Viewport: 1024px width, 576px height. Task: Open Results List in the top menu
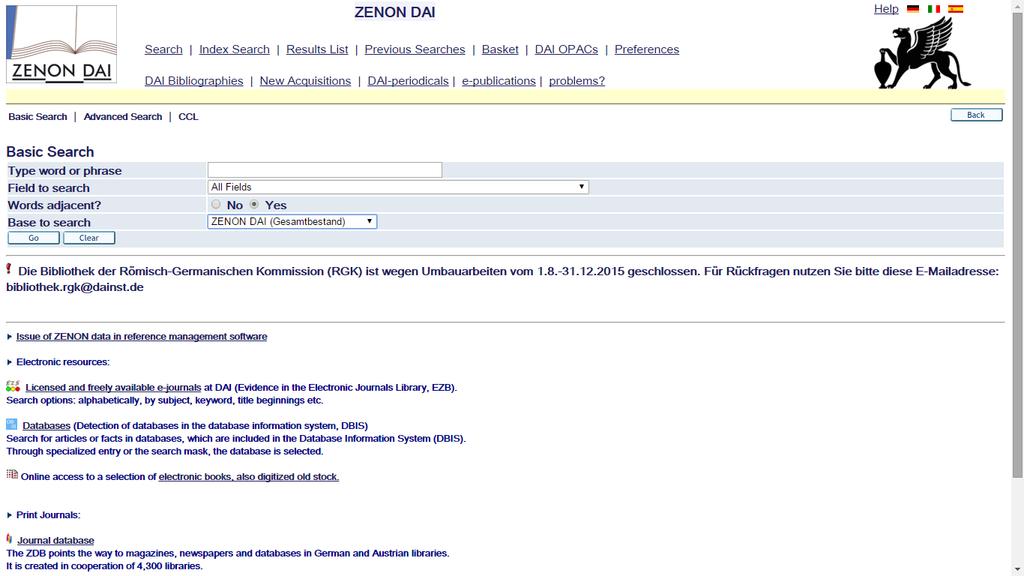[x=317, y=50]
